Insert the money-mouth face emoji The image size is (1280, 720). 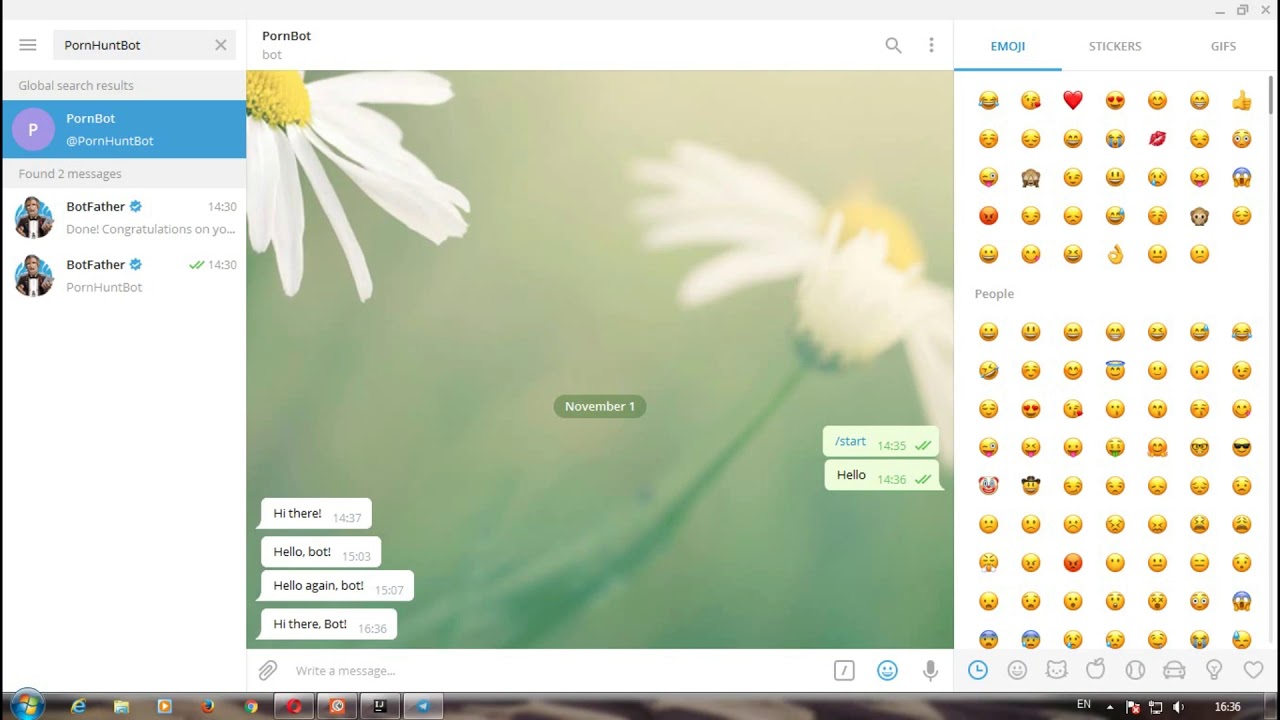(1115, 447)
